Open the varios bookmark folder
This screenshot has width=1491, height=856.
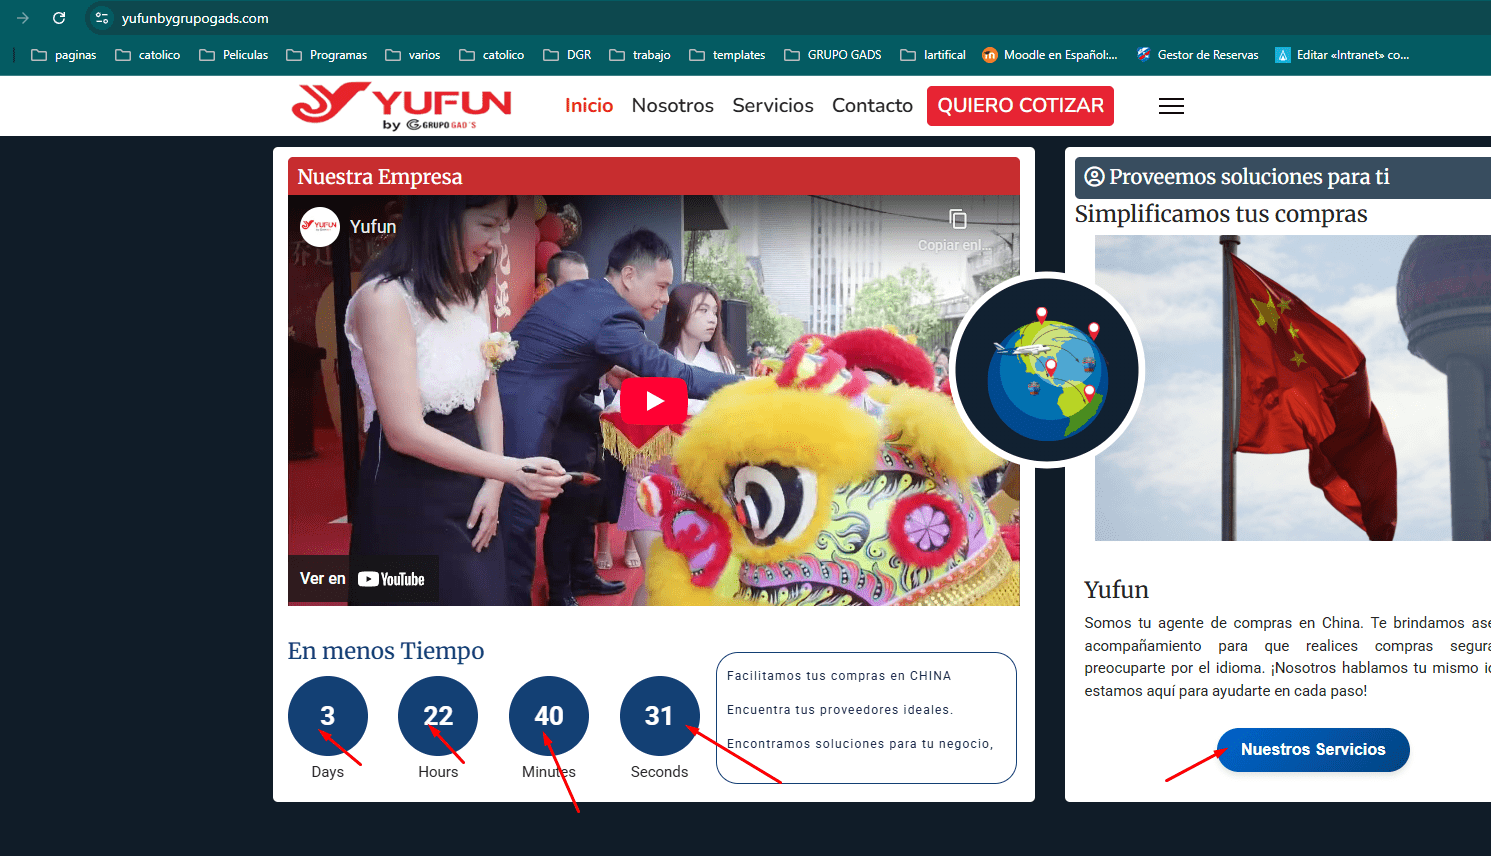[x=413, y=55]
